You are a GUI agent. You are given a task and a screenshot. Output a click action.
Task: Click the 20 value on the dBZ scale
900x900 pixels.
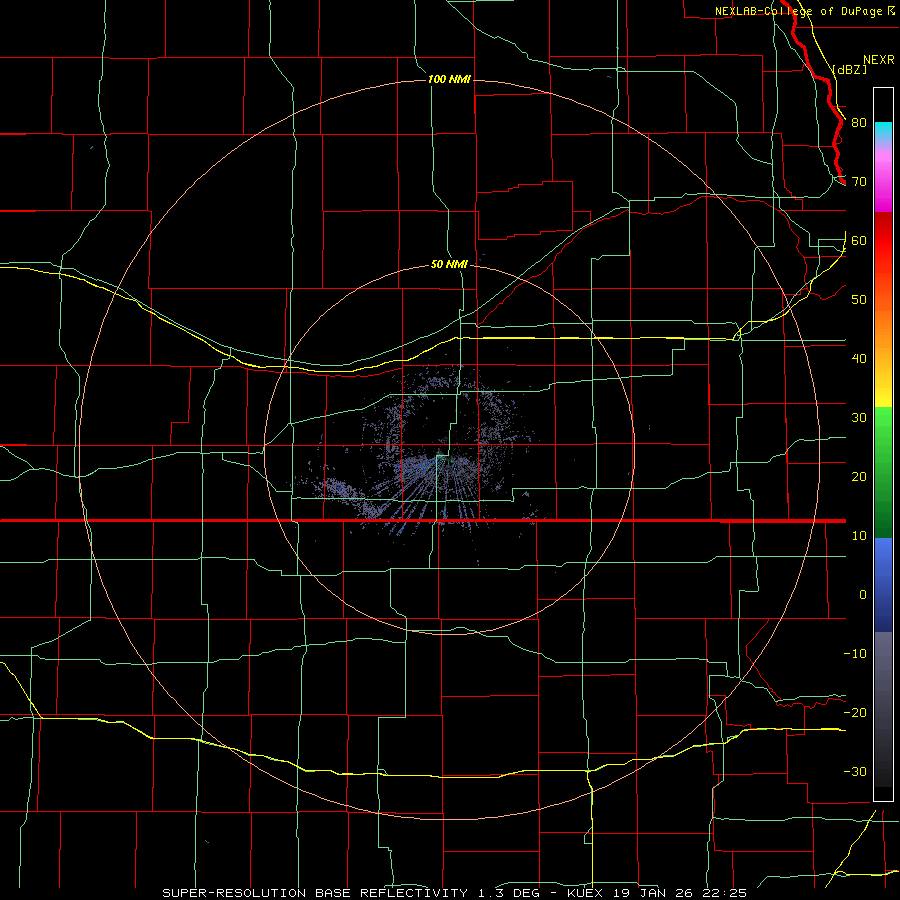(859, 476)
